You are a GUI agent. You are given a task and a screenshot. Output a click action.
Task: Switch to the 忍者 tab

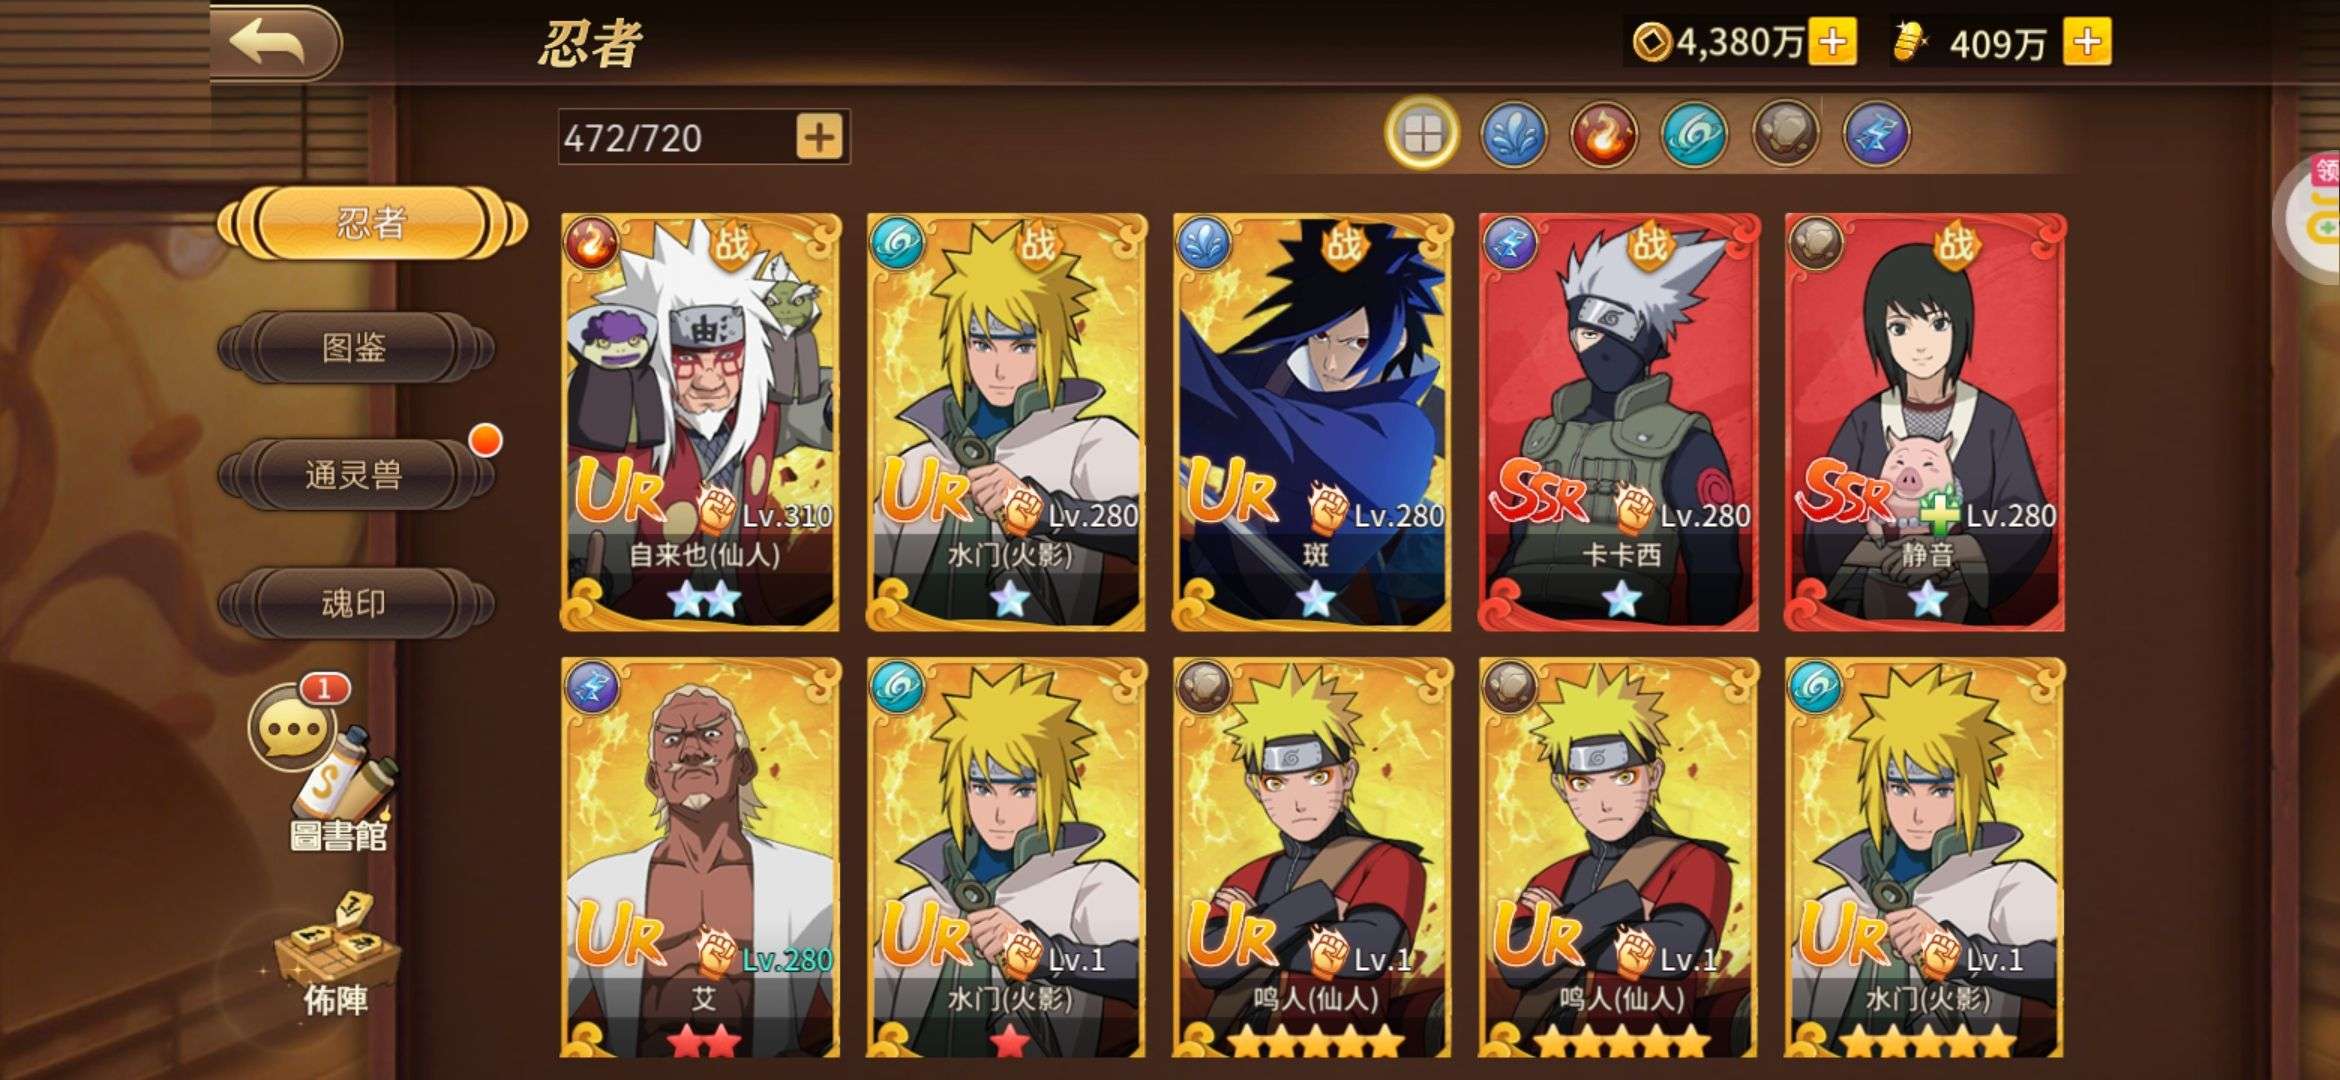[x=371, y=222]
